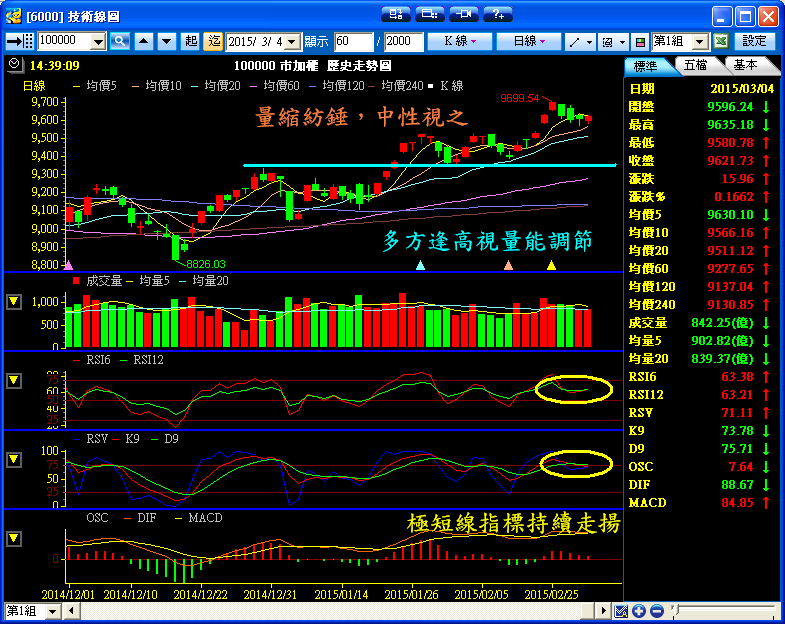Click the down arrow for next stock
This screenshot has height=624, width=785.
click(165, 41)
